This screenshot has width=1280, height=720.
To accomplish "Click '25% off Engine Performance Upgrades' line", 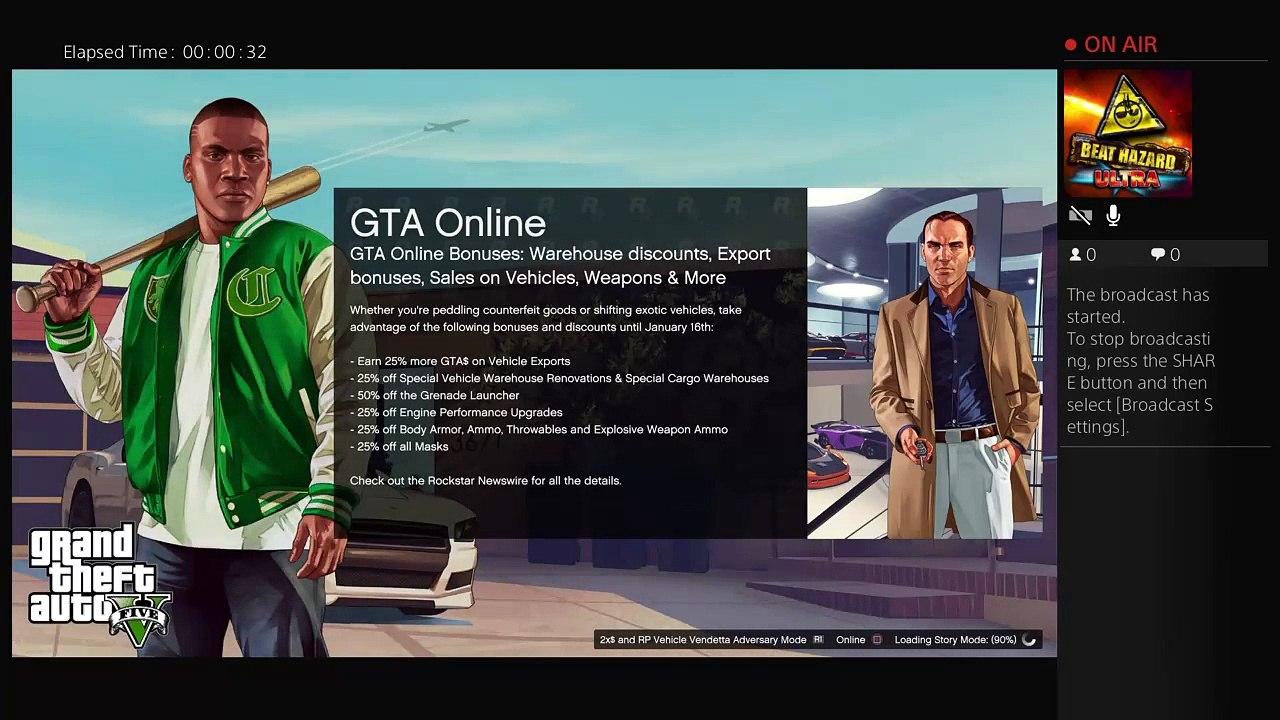I will coord(456,412).
